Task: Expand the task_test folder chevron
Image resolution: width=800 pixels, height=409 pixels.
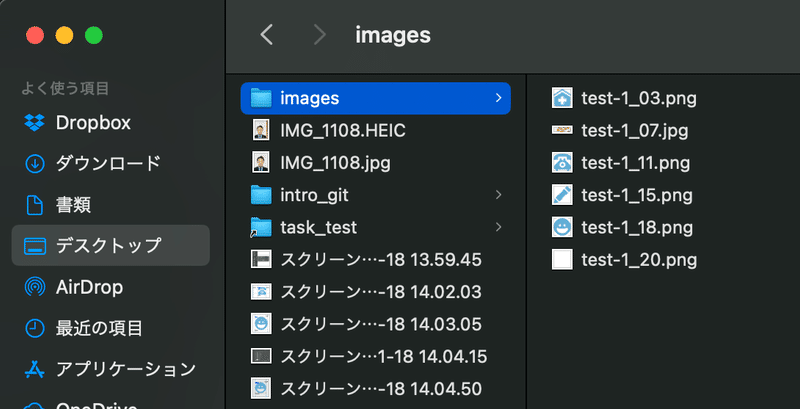Action: coord(498,227)
